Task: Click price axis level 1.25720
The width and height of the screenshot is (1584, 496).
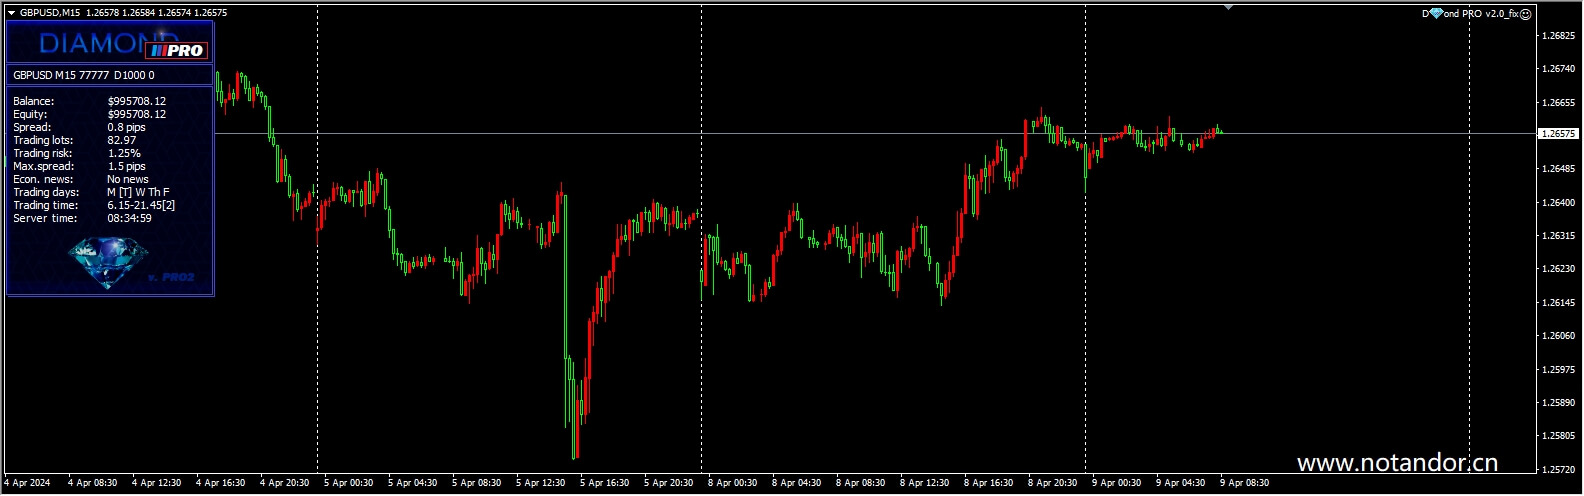Action: 1560,470
